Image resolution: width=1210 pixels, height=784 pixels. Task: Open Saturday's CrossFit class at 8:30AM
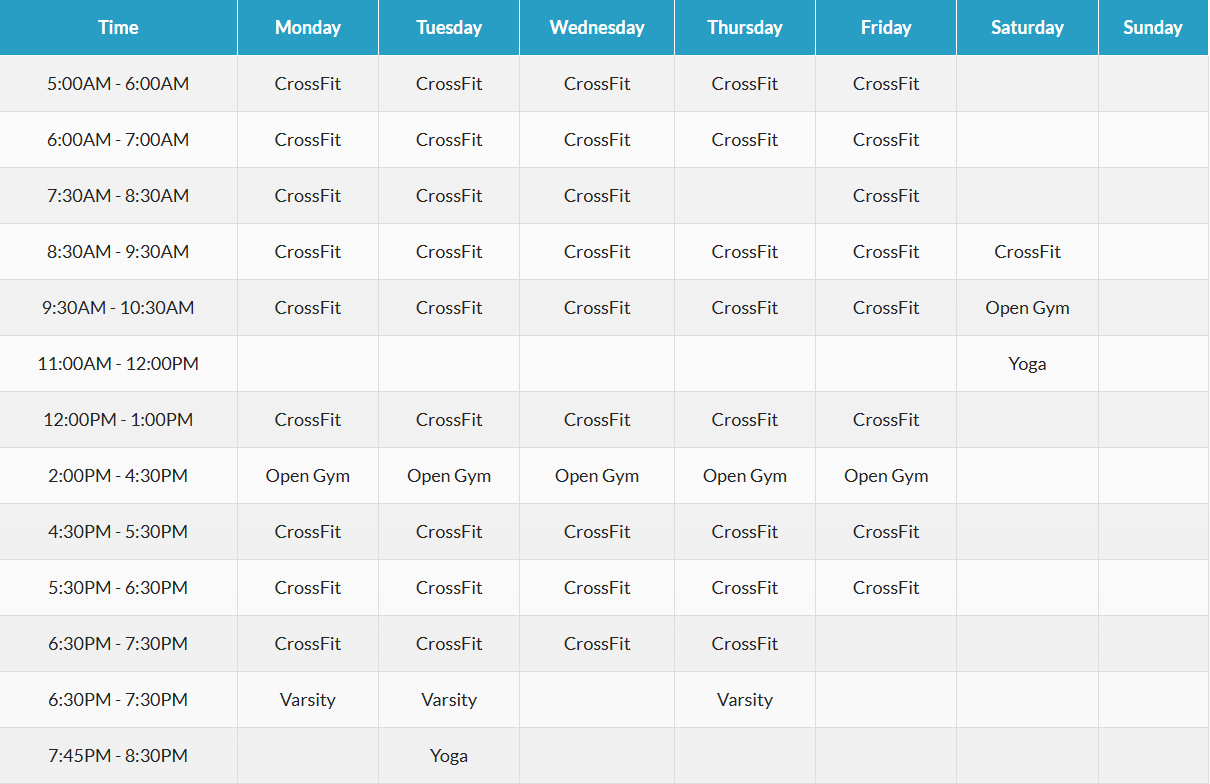(1027, 252)
